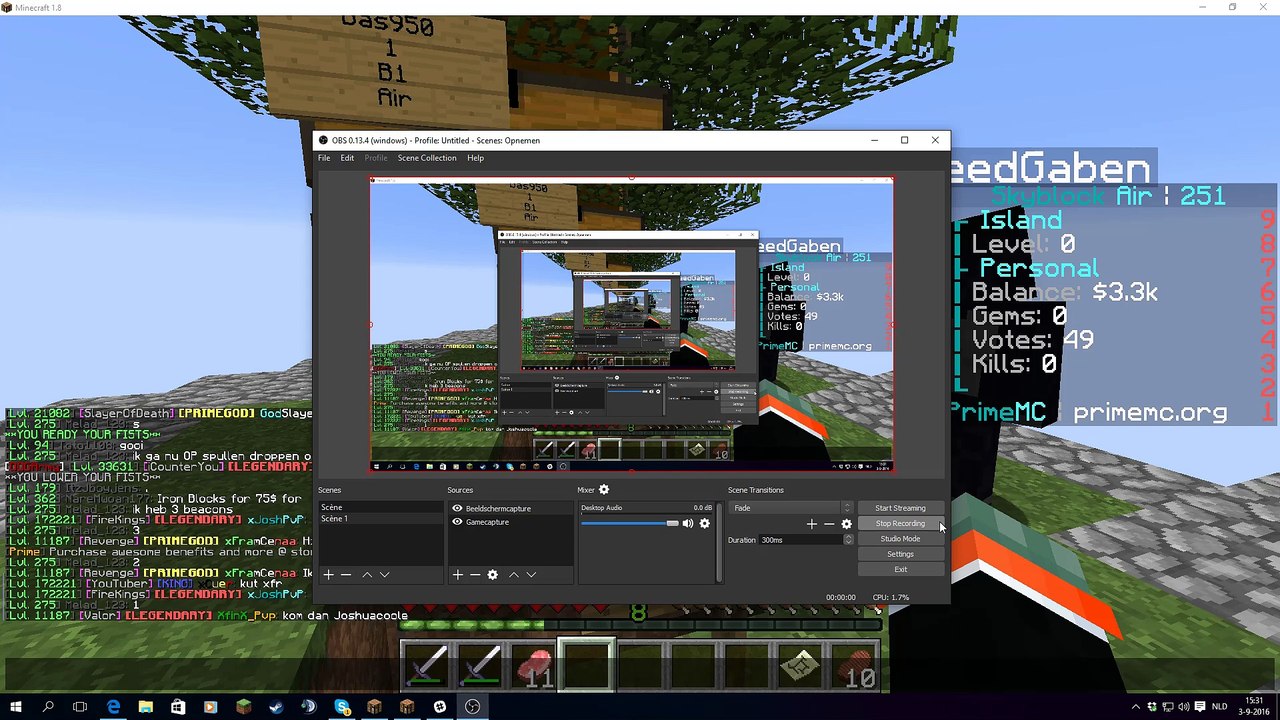1280x720 pixels.
Task: Open the File menu in OBS
Action: click(324, 158)
